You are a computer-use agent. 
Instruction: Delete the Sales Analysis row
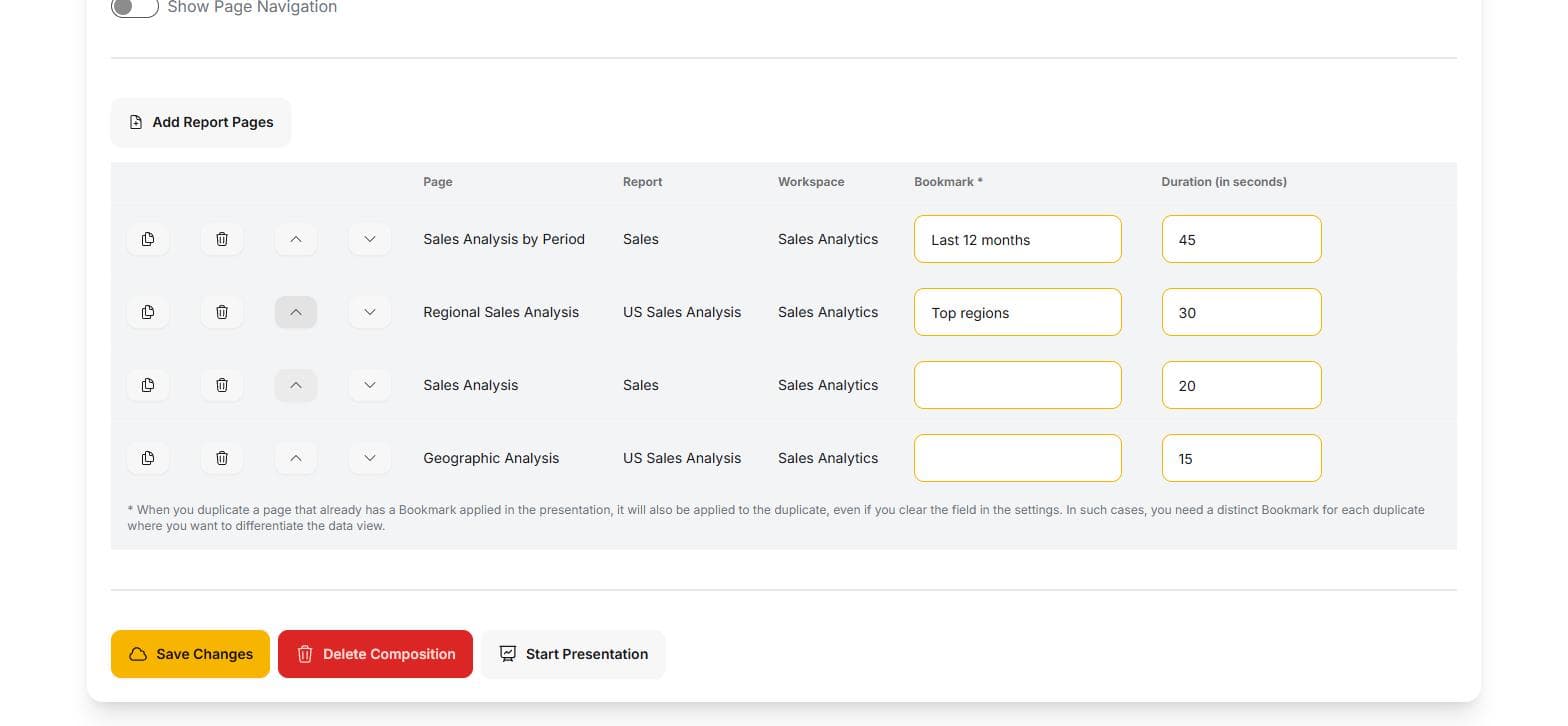click(222, 385)
